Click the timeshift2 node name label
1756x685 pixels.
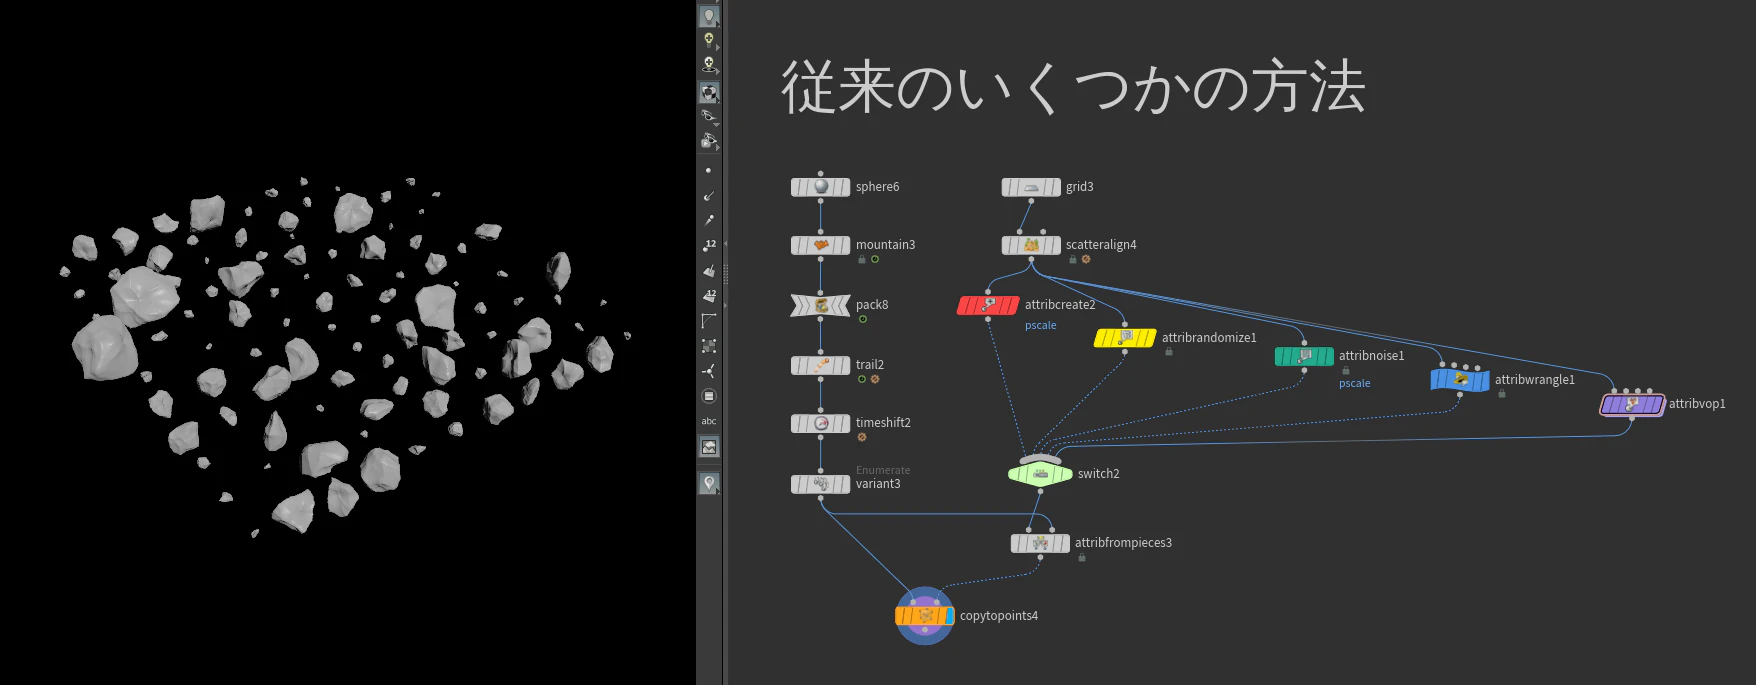pyautogui.click(x=883, y=423)
